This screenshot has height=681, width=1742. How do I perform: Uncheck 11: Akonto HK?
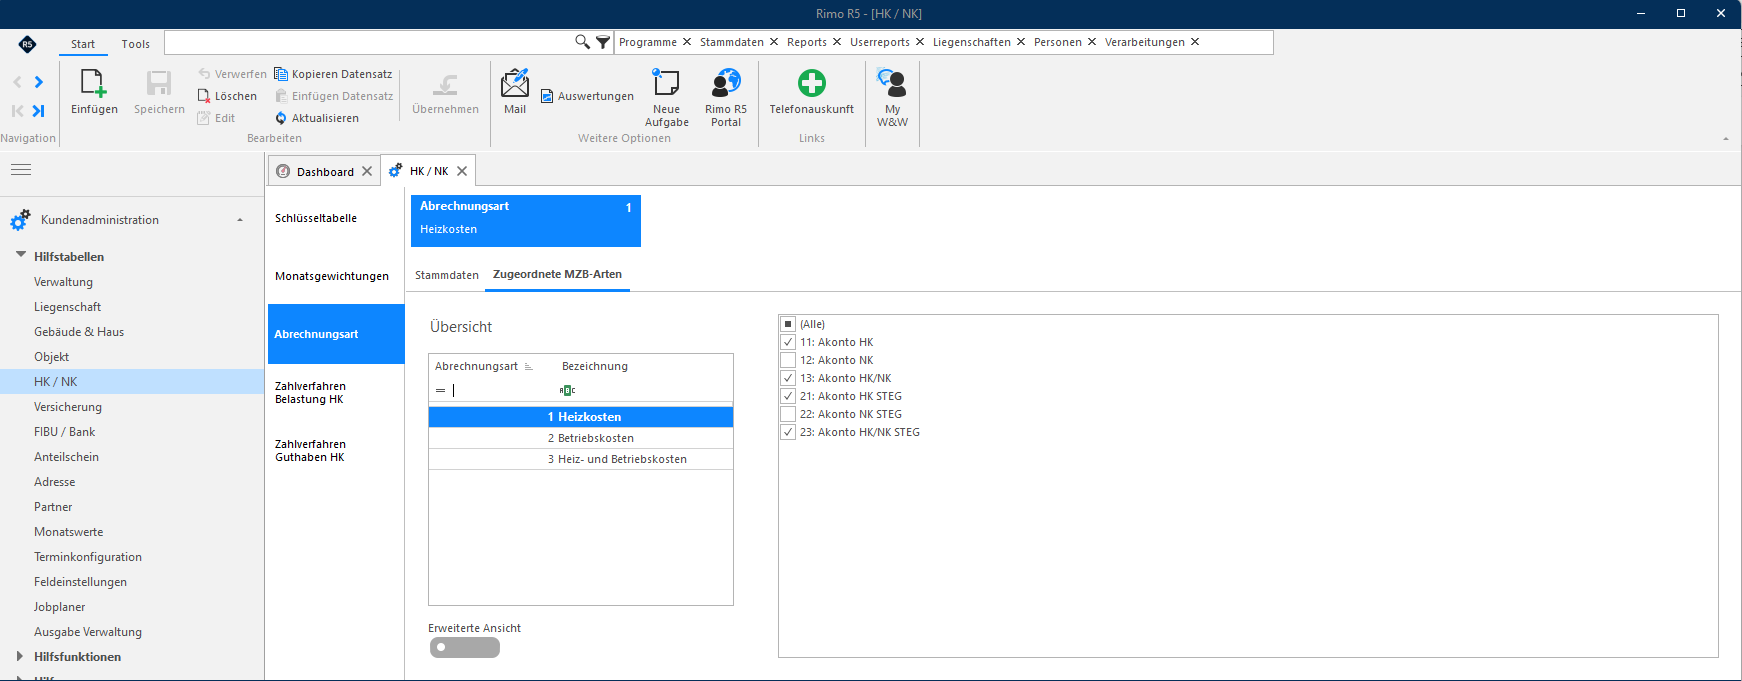pyautogui.click(x=788, y=342)
